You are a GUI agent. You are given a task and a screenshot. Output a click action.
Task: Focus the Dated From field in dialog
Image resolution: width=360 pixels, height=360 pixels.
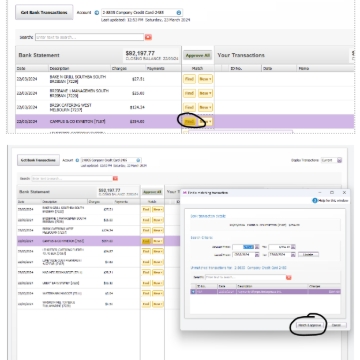point(243,255)
